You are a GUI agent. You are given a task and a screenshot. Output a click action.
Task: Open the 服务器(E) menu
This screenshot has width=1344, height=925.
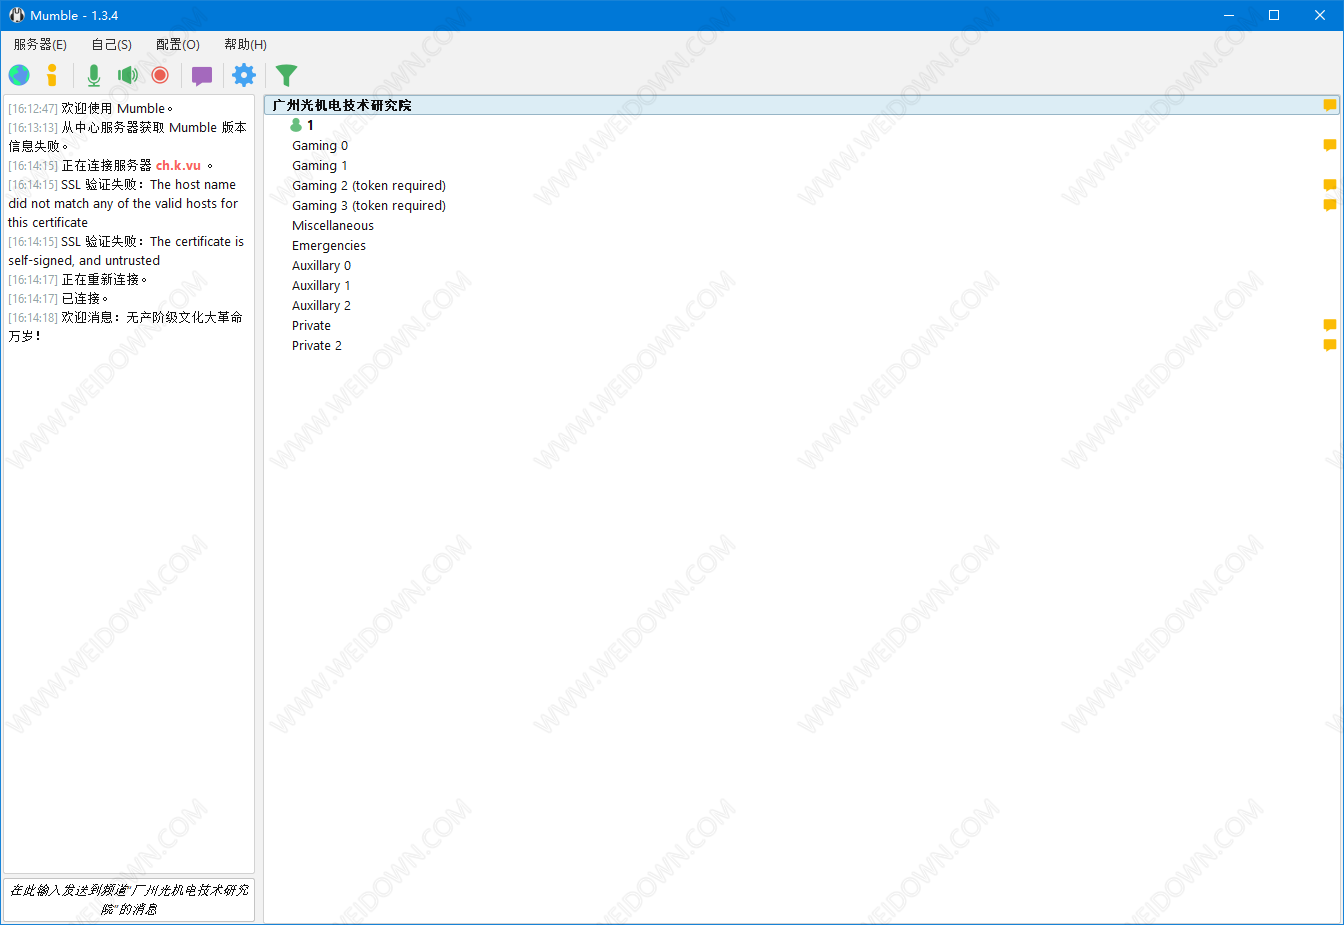(40, 44)
